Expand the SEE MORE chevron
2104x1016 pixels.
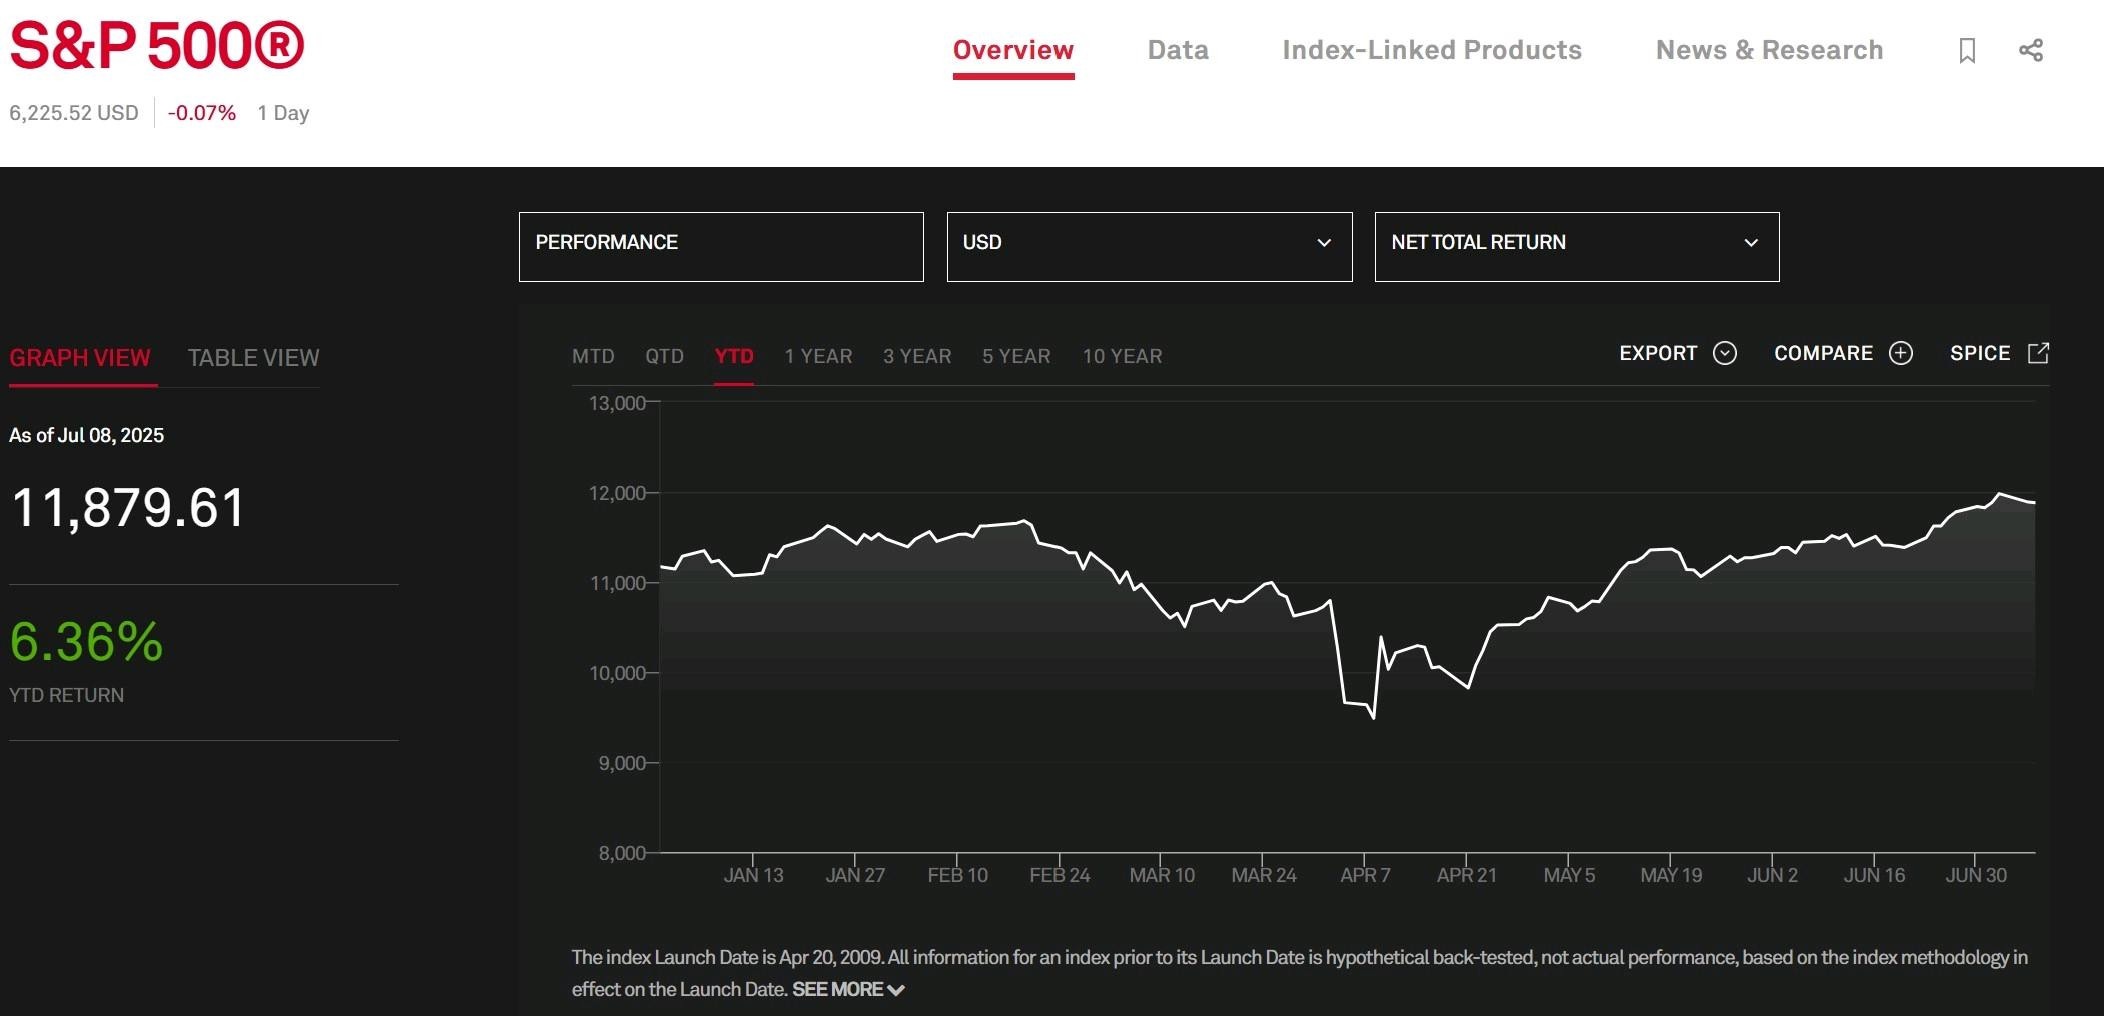[896, 990]
